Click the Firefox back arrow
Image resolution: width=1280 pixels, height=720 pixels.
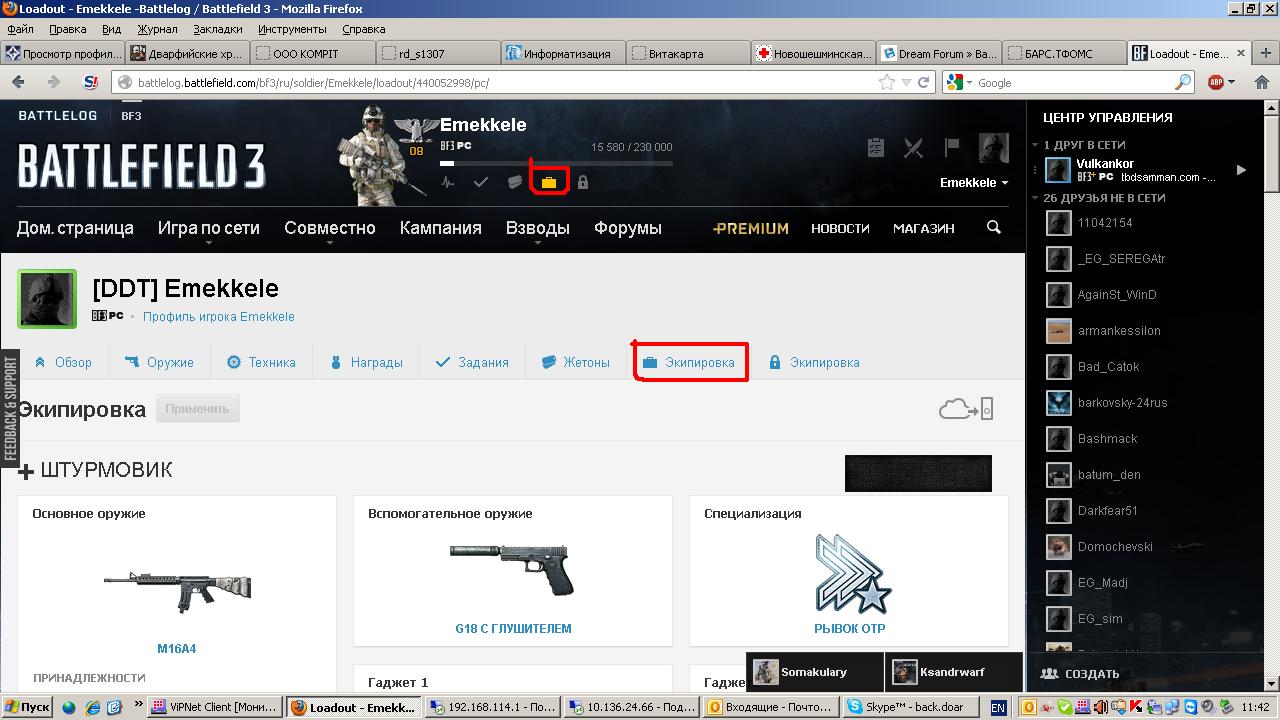click(x=18, y=82)
